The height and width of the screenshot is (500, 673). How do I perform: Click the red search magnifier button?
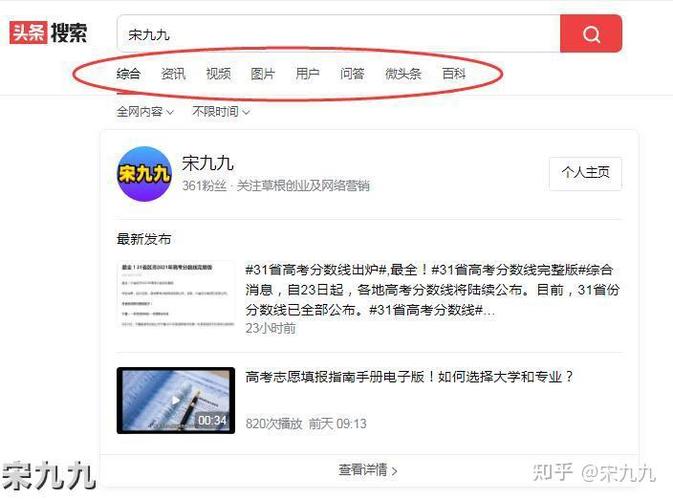[591, 33]
